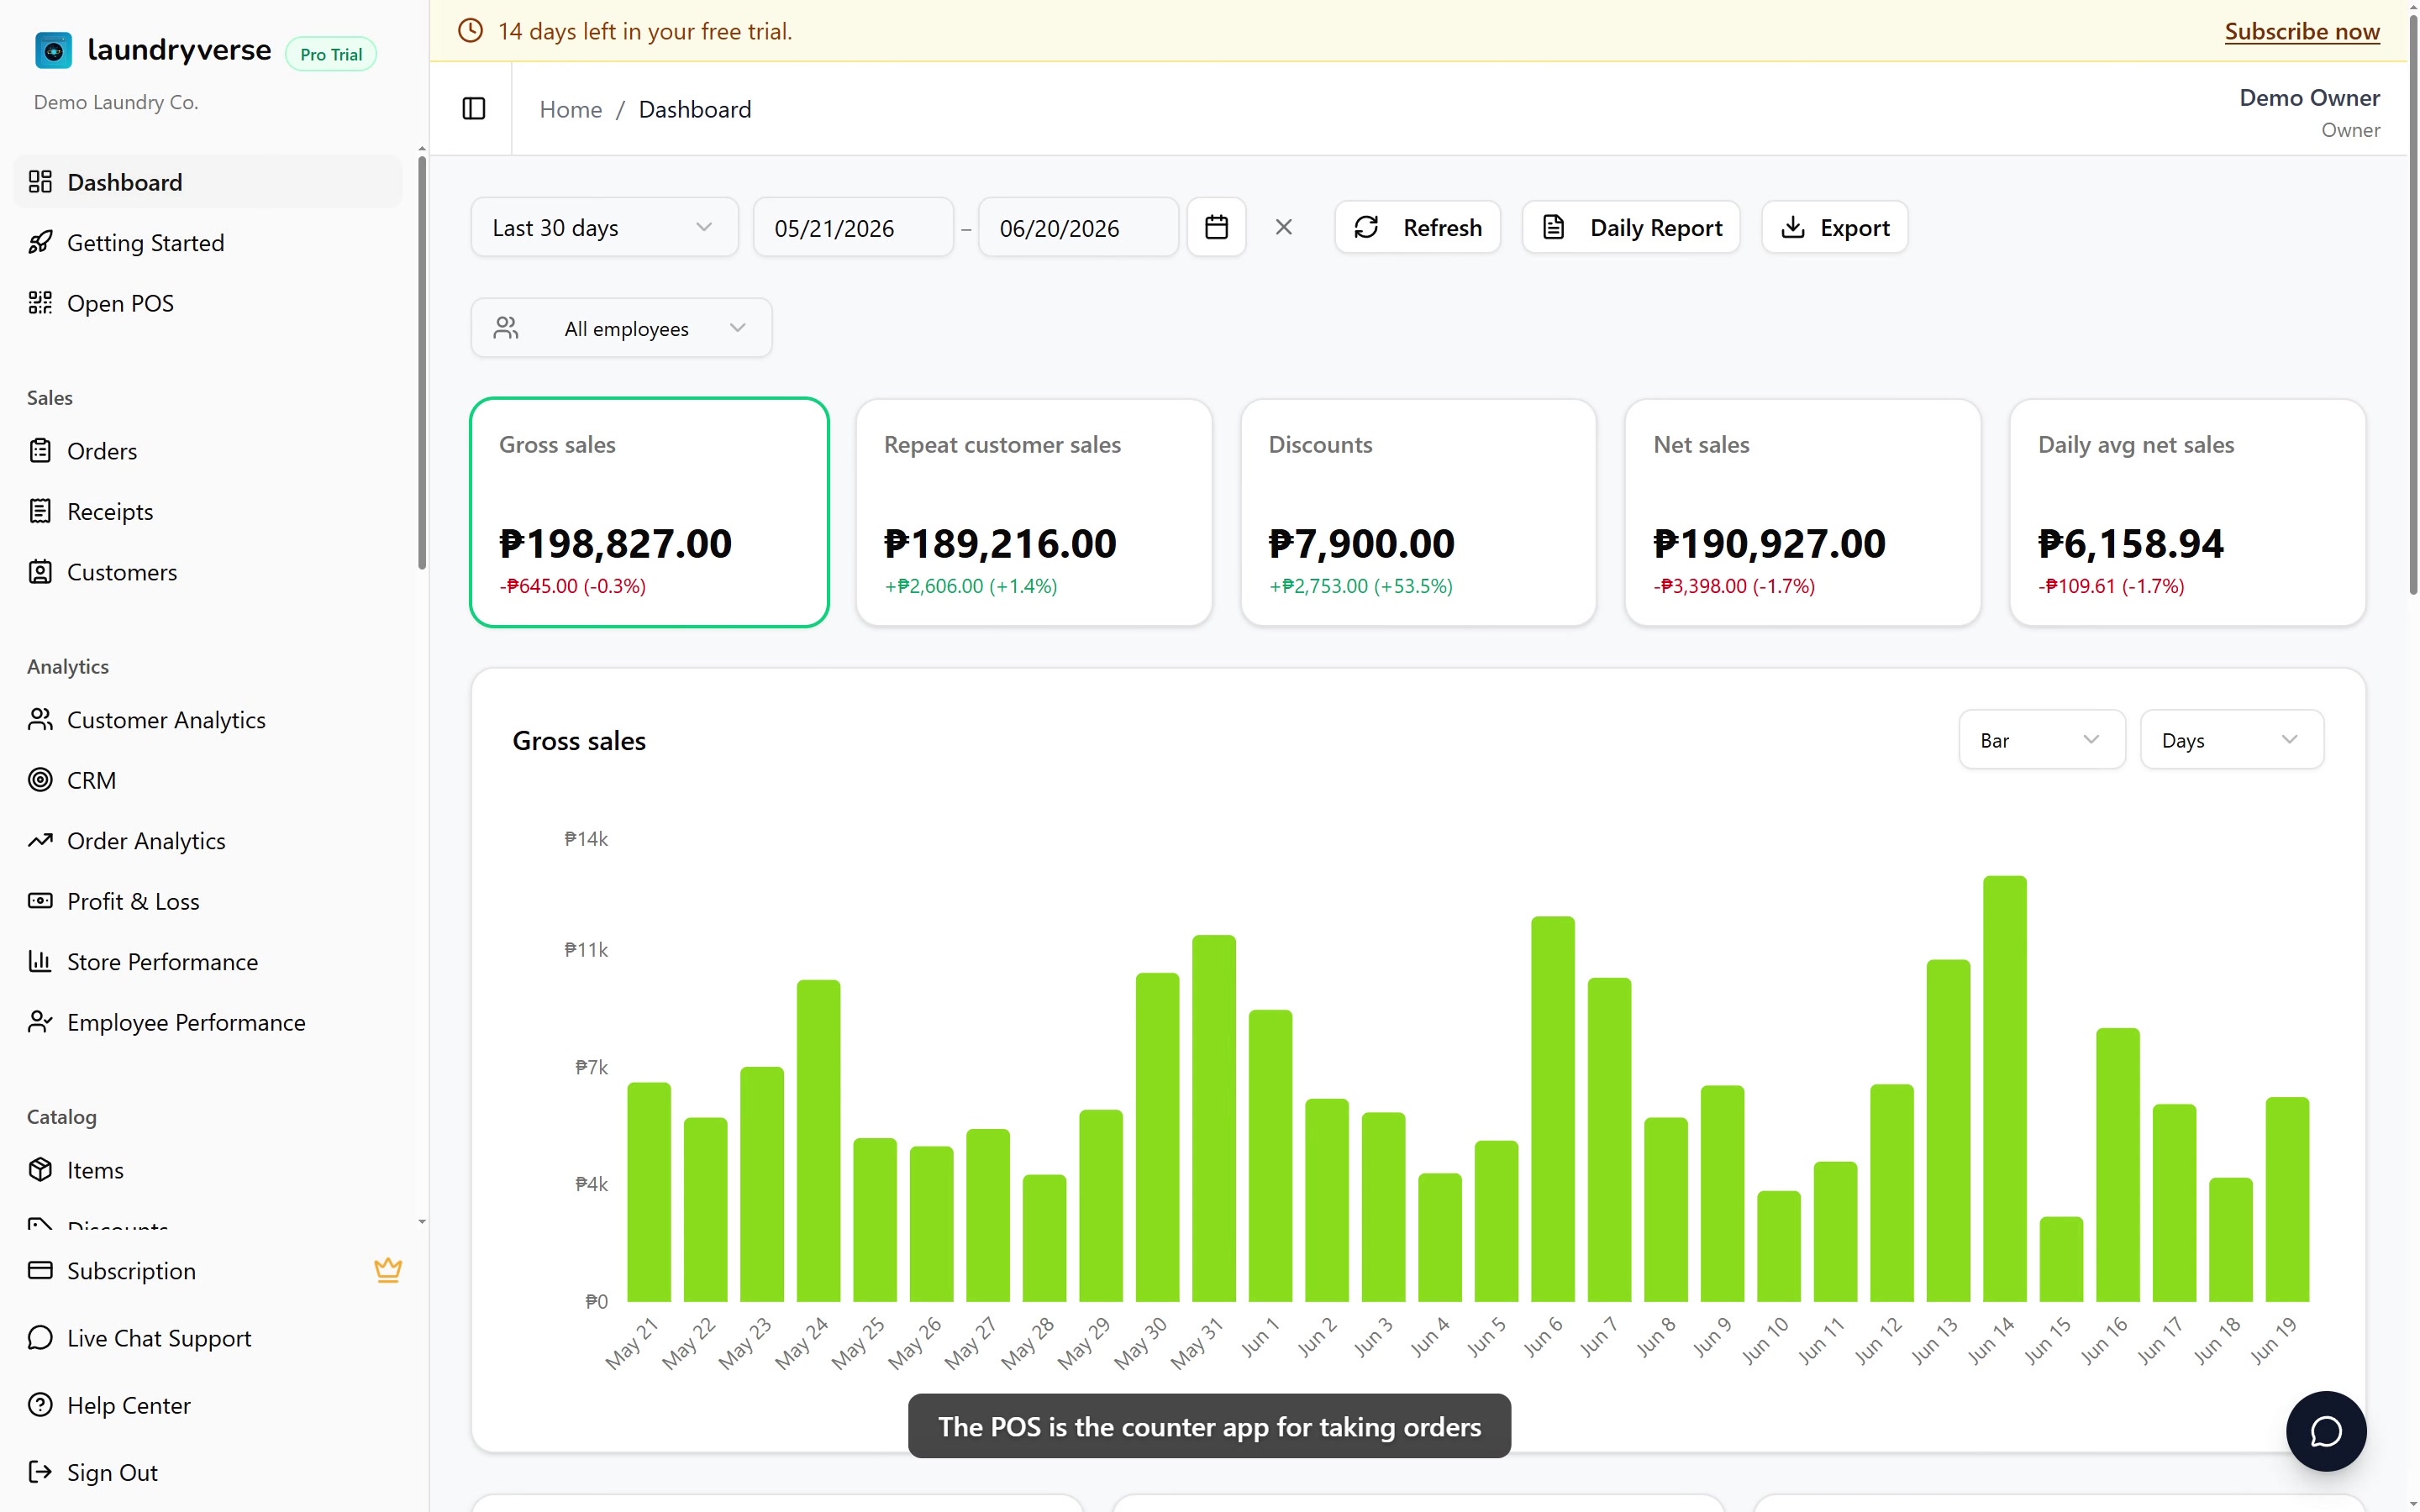Open the floating chat widget button

coord(2326,1431)
